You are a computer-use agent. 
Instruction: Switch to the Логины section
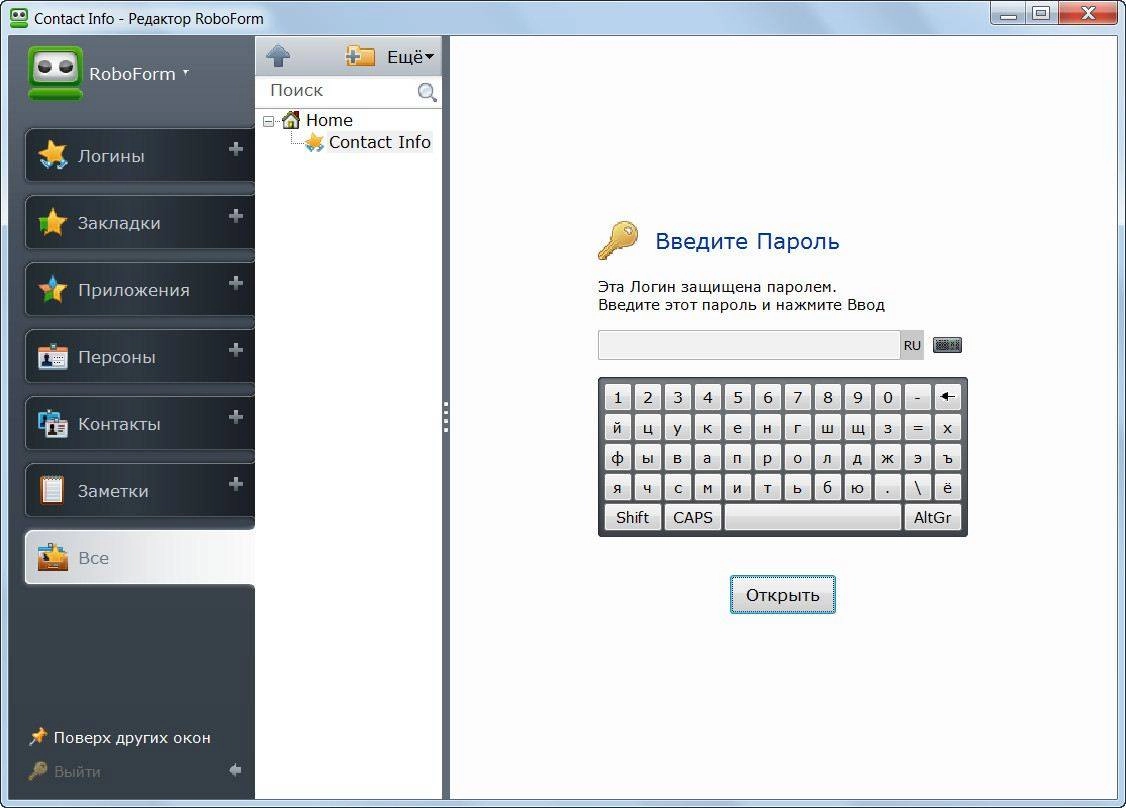[x=140, y=155]
